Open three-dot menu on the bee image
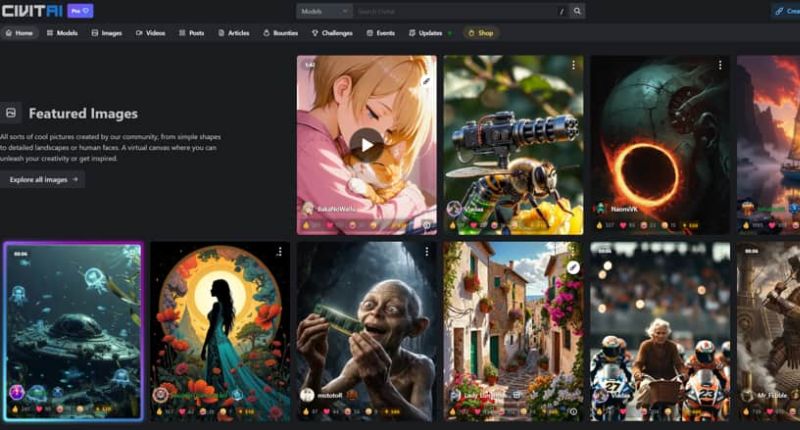The width and height of the screenshot is (800, 430). (573, 65)
